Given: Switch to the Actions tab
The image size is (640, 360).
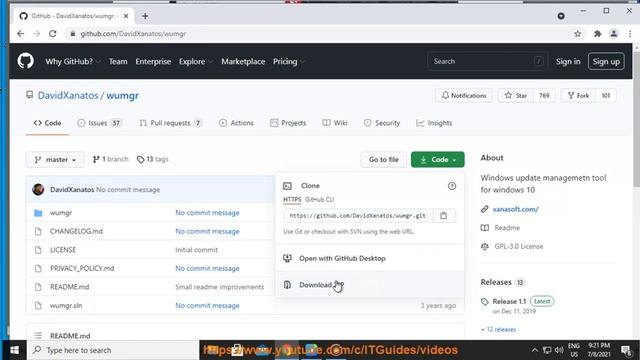Looking at the screenshot, I should pyautogui.click(x=236, y=123).
